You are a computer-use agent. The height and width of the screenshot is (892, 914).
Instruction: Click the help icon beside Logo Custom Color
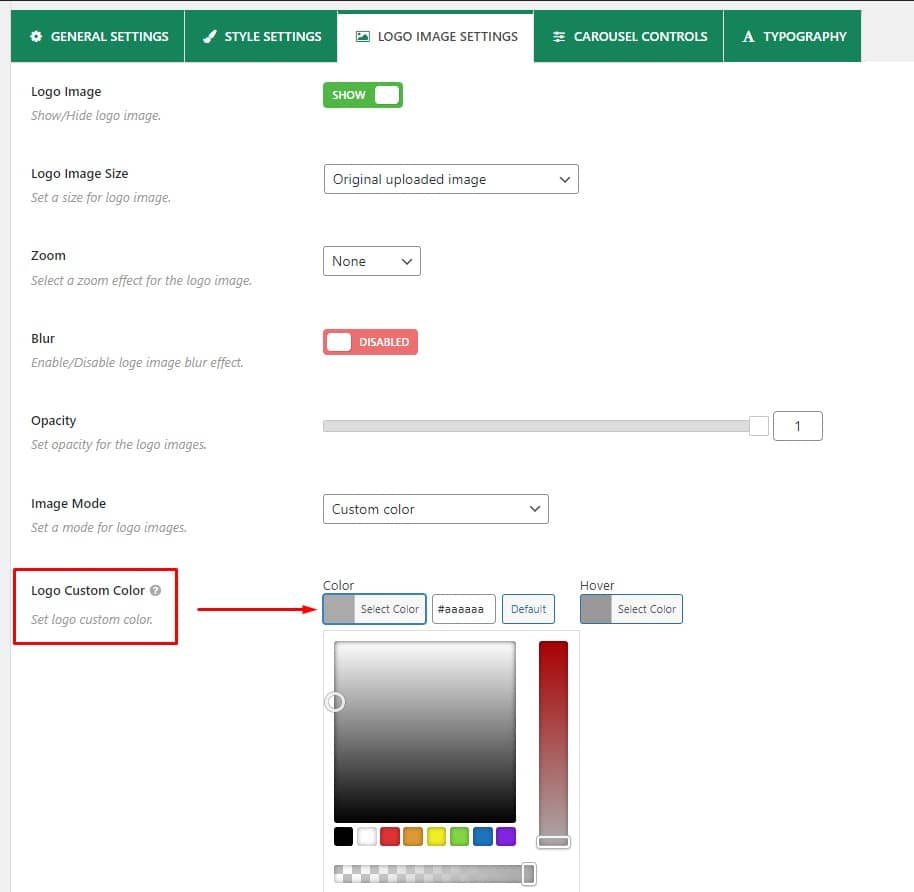[x=156, y=590]
